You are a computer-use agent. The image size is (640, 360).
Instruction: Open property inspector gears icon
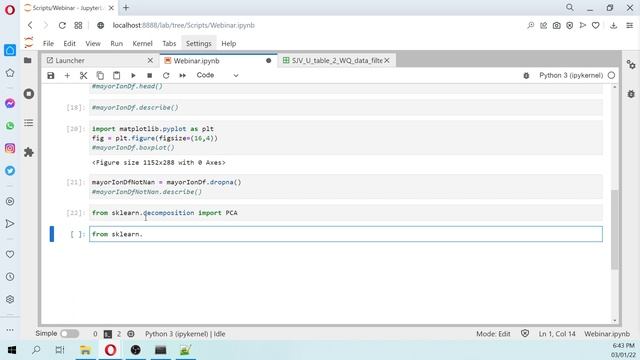tap(631, 64)
